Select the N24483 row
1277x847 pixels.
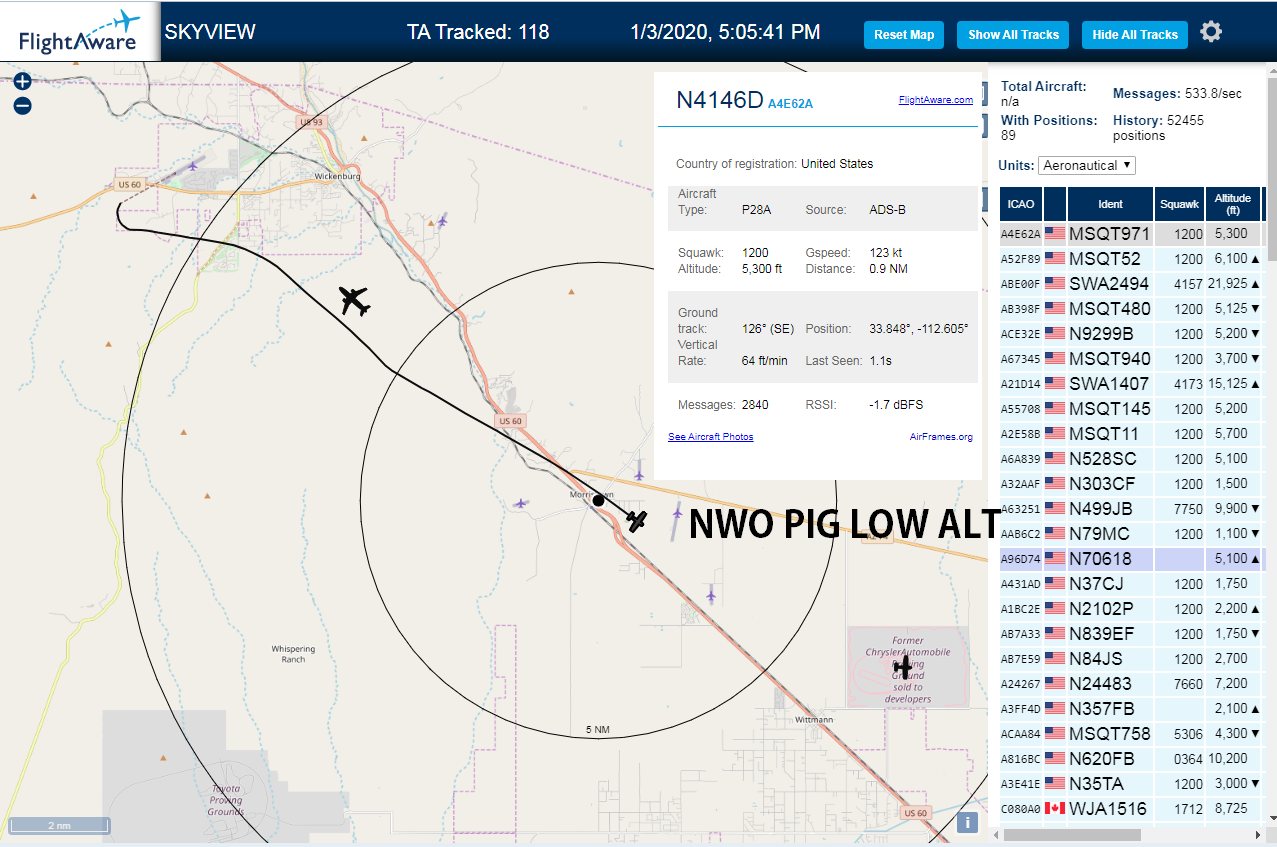tap(1132, 684)
